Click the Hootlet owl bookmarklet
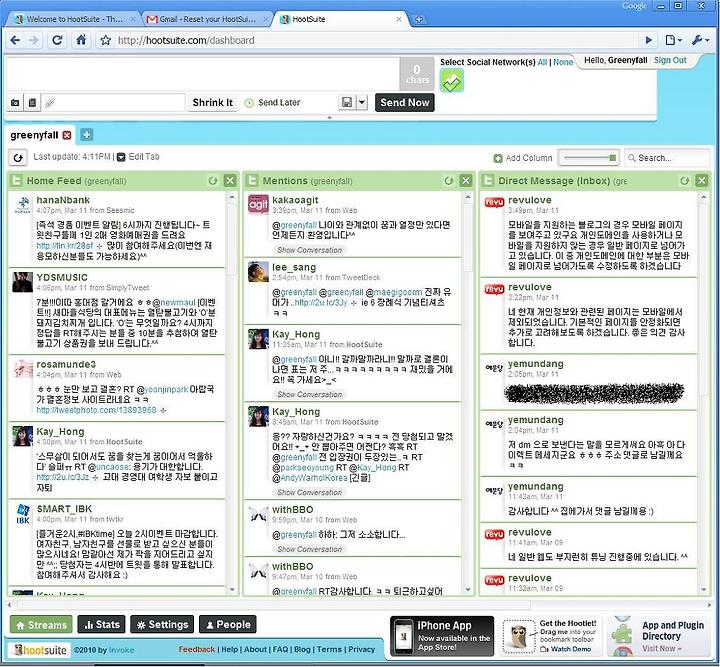The width and height of the screenshot is (720, 667). pos(519,636)
